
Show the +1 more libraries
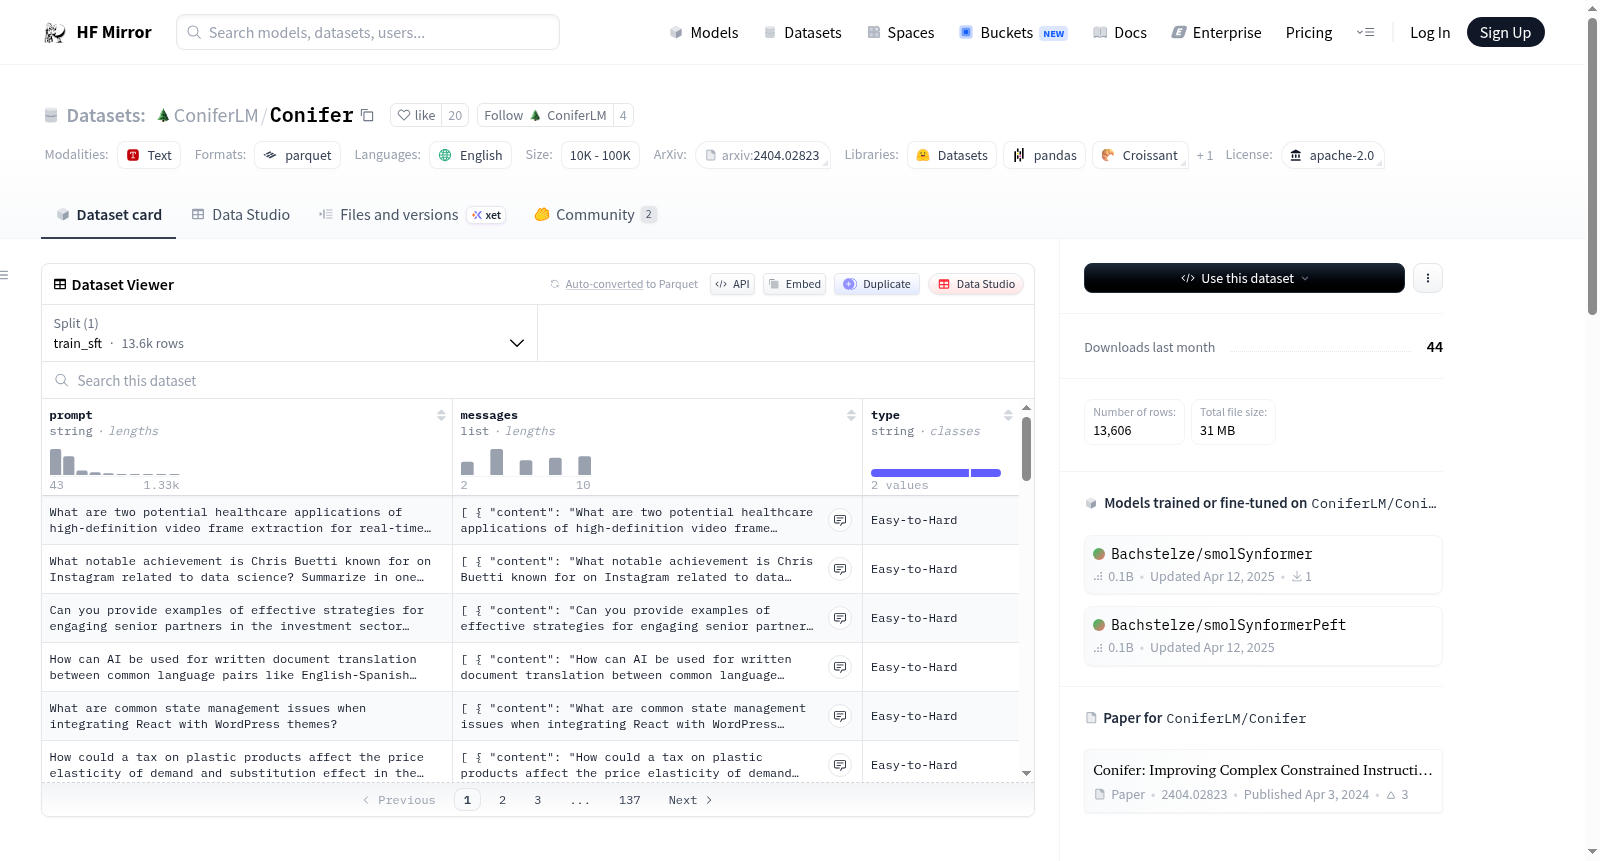click(x=1205, y=156)
